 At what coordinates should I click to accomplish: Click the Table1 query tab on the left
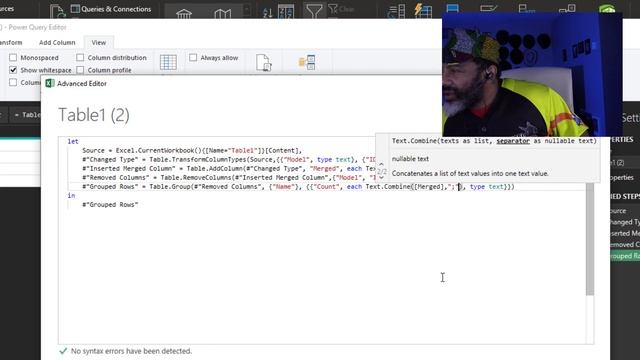coord(27,115)
